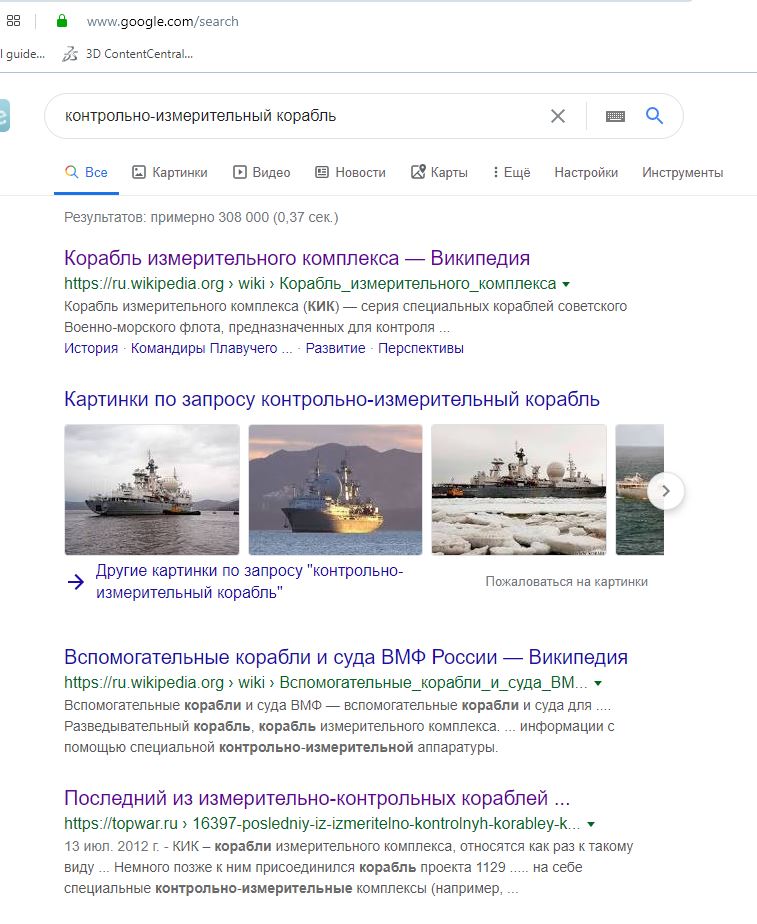Open the first ship image thumbnail

pyautogui.click(x=152, y=490)
